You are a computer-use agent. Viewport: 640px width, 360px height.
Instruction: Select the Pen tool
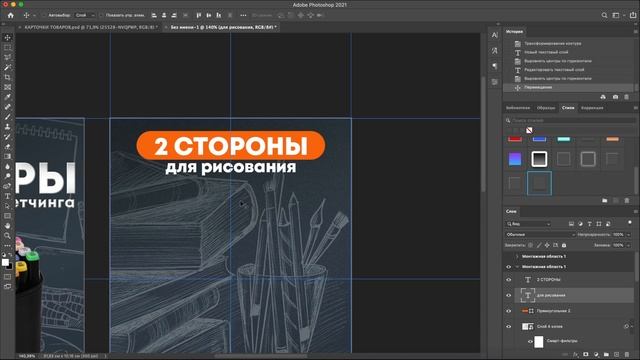click(x=7, y=186)
